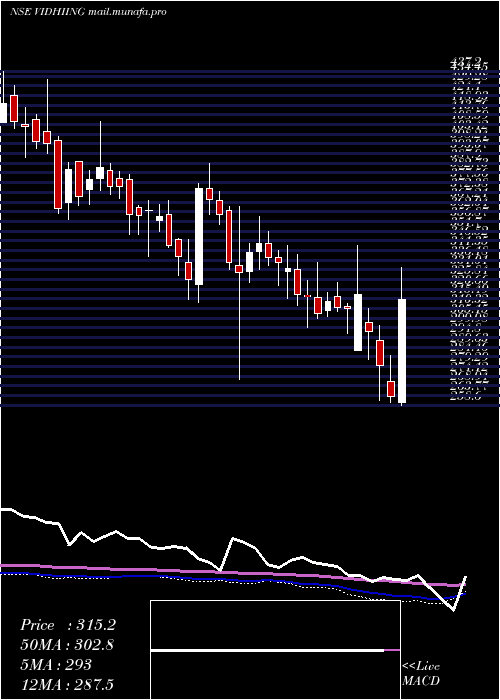Select the 5MA : 293 value
Screen dimensions: 500x700
tap(56, 665)
